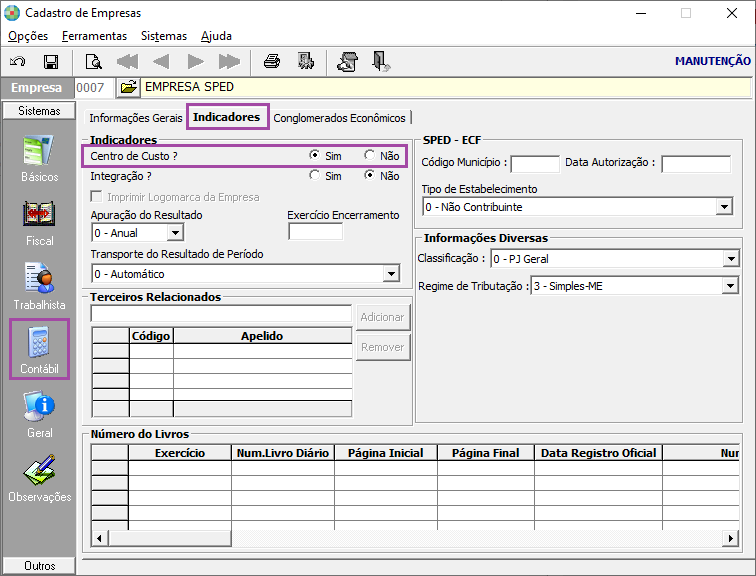Open the Tipo de Estabelecimento dropdown
The height and width of the screenshot is (576, 756).
click(x=724, y=207)
